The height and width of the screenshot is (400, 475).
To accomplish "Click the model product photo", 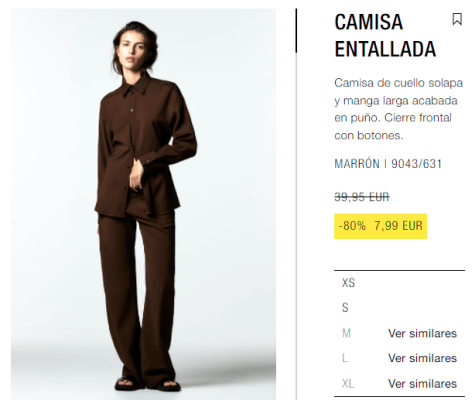I will click(x=143, y=204).
